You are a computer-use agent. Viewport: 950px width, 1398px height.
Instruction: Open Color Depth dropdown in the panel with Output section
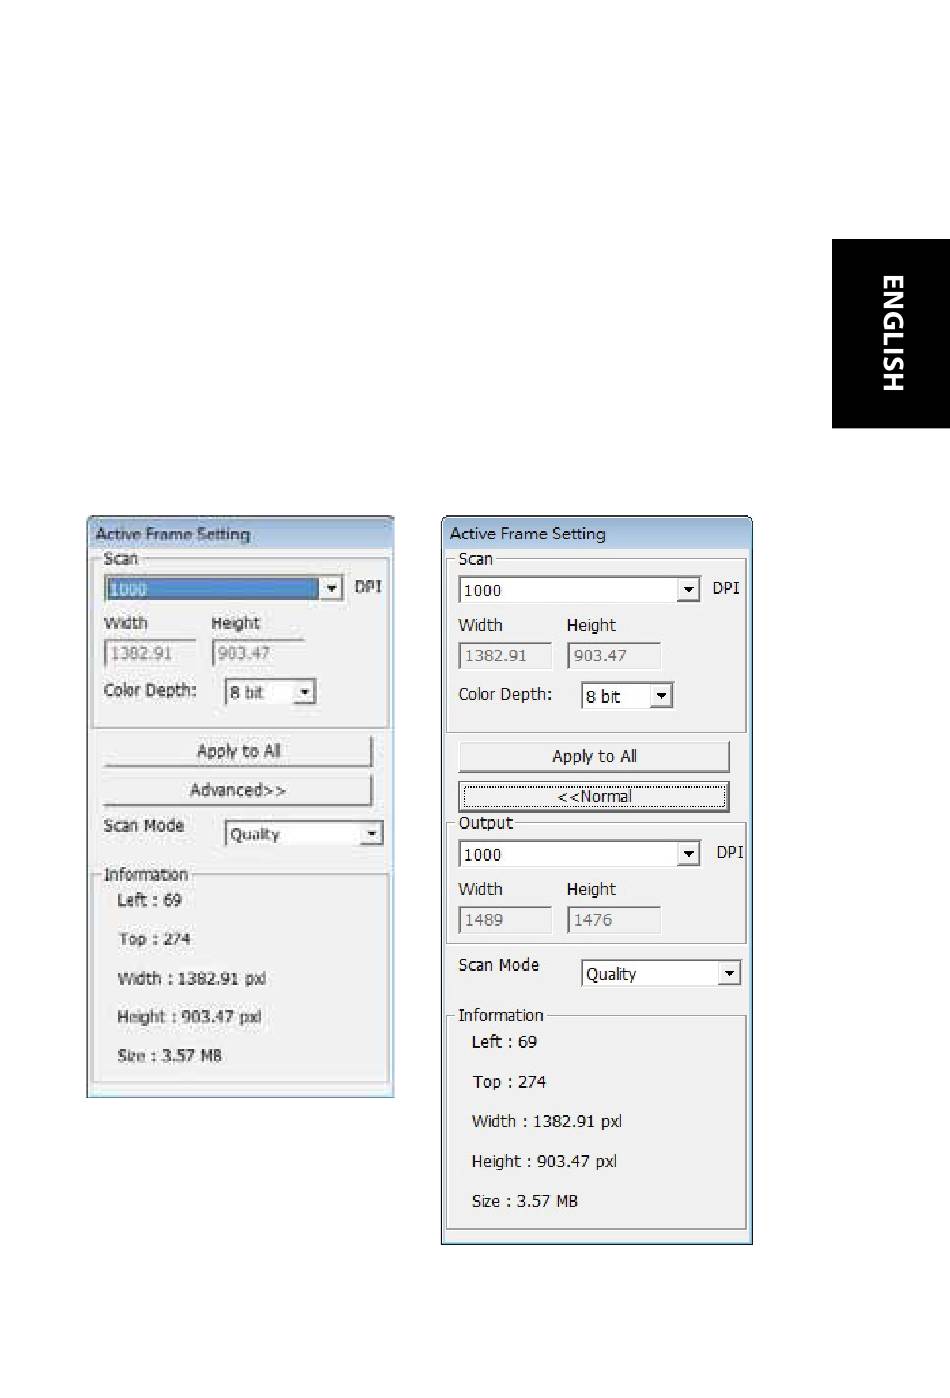pyautogui.click(x=661, y=696)
